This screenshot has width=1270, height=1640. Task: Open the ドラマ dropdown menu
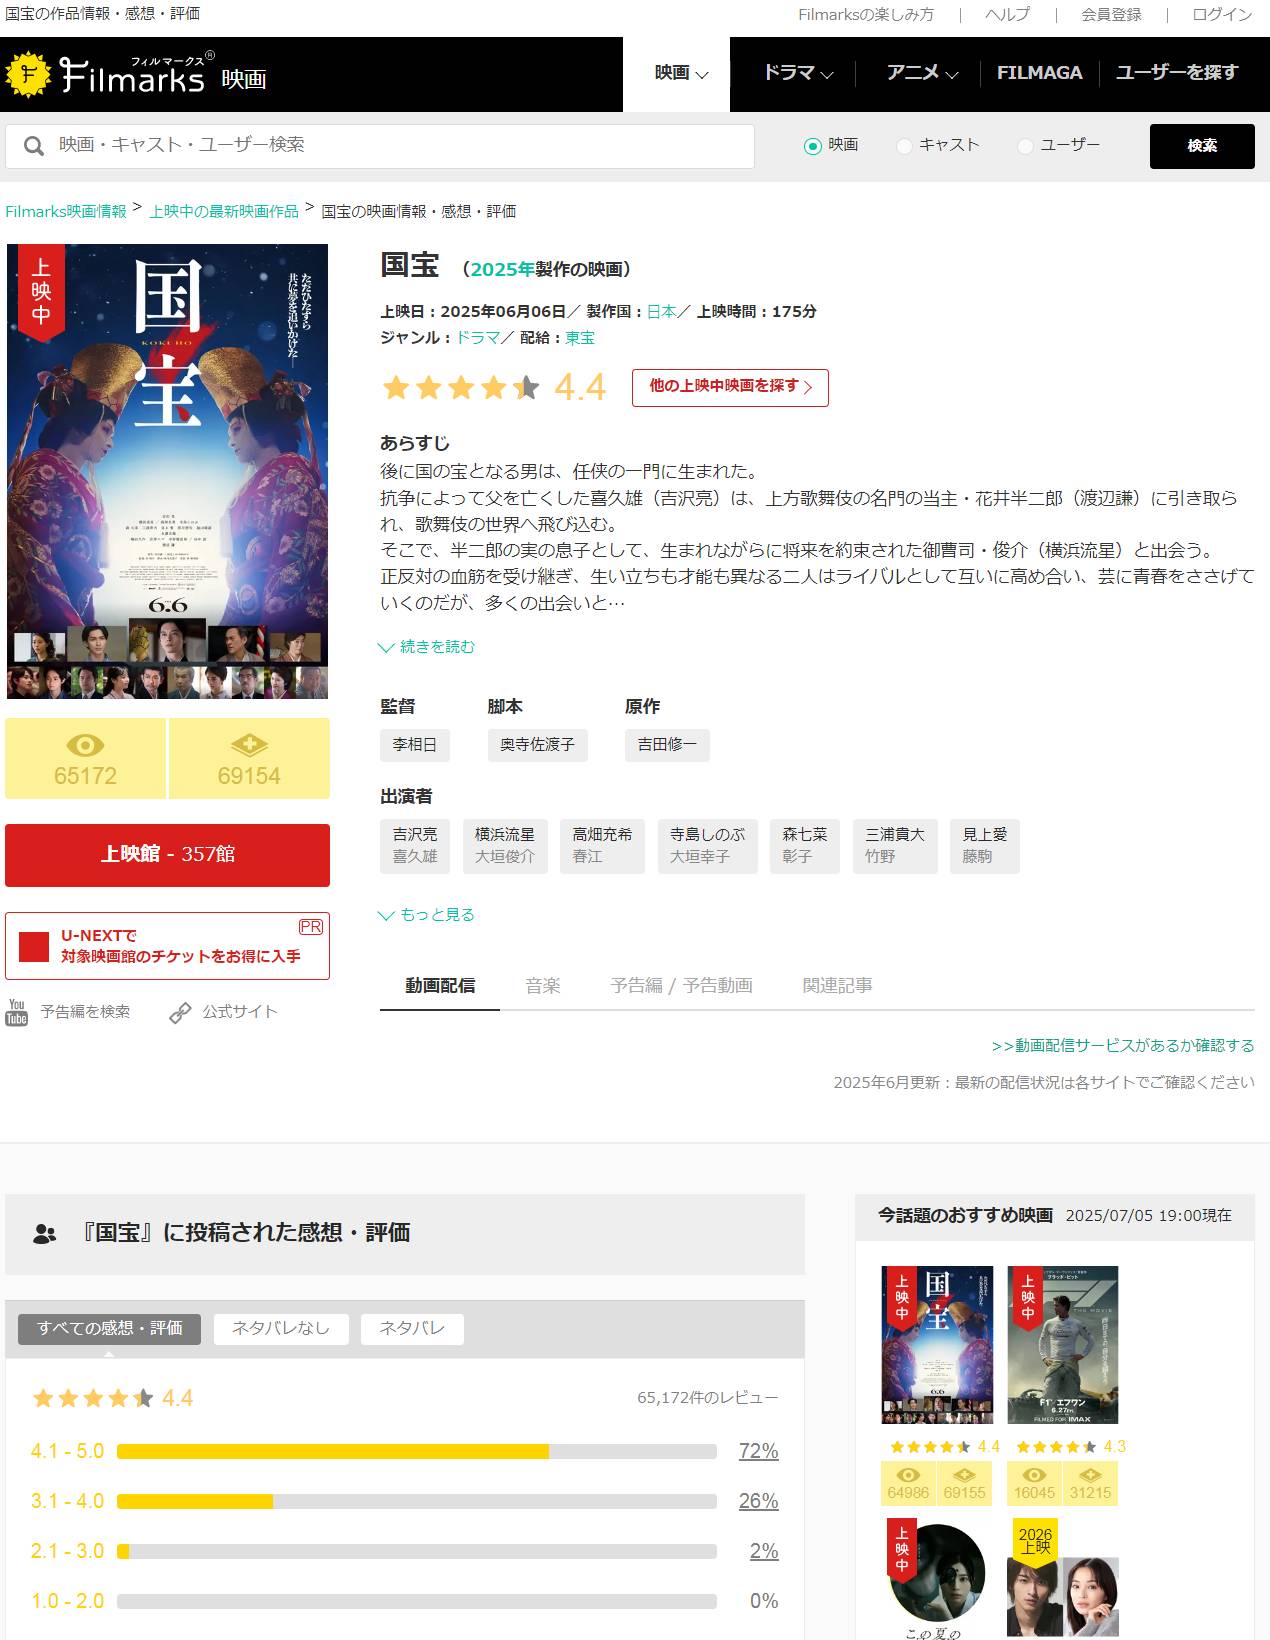798,73
